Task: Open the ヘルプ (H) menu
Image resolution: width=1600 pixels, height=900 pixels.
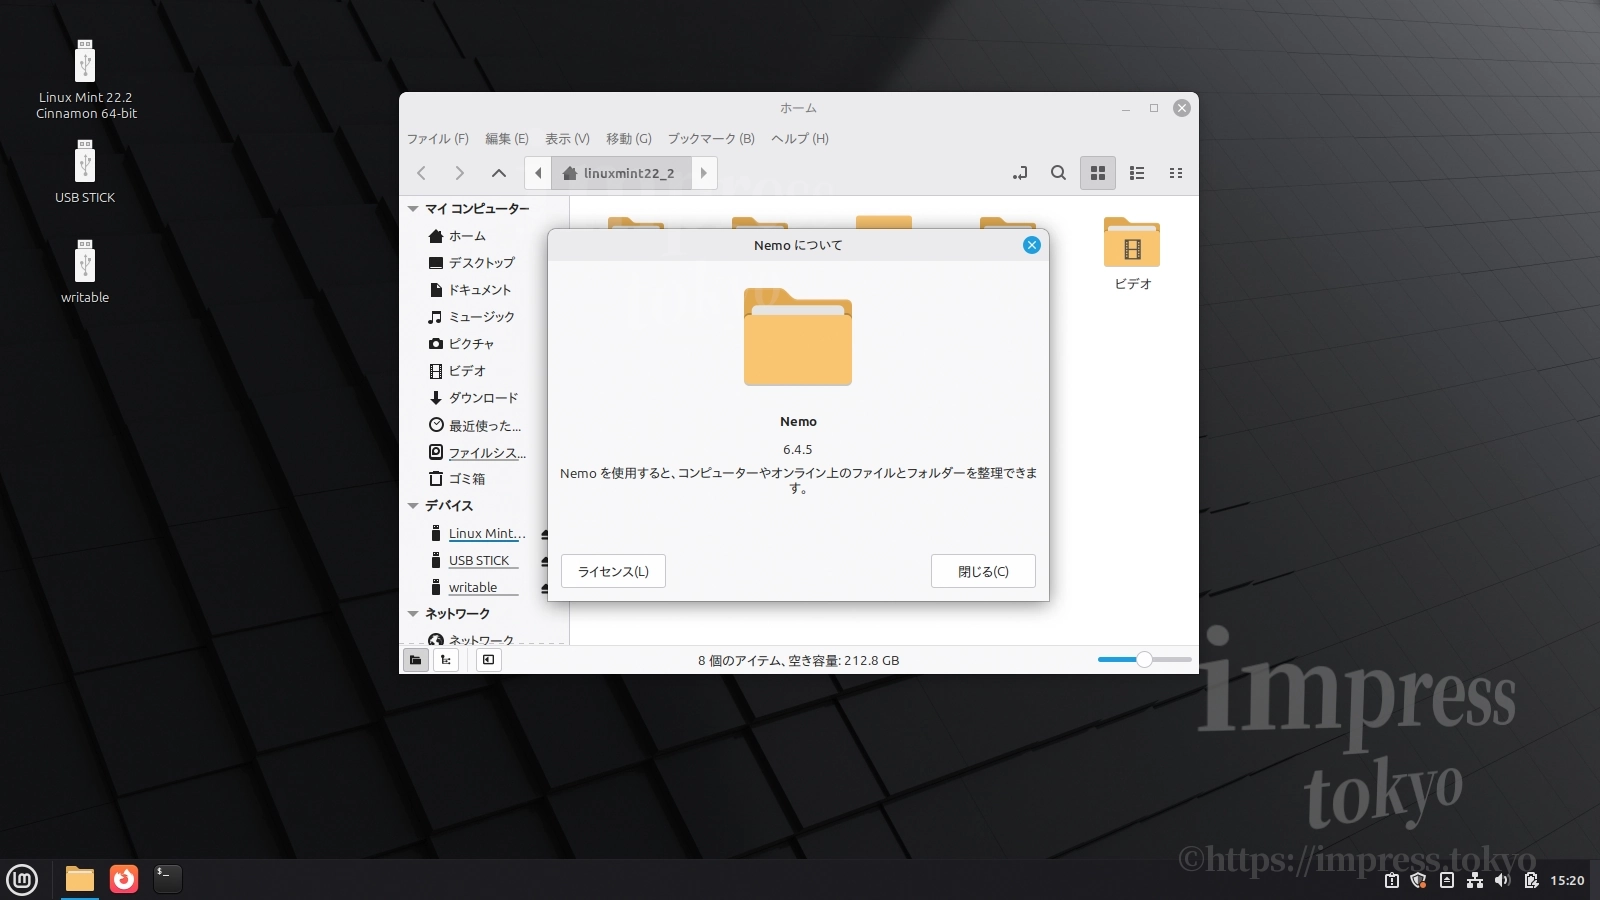Action: pos(800,139)
